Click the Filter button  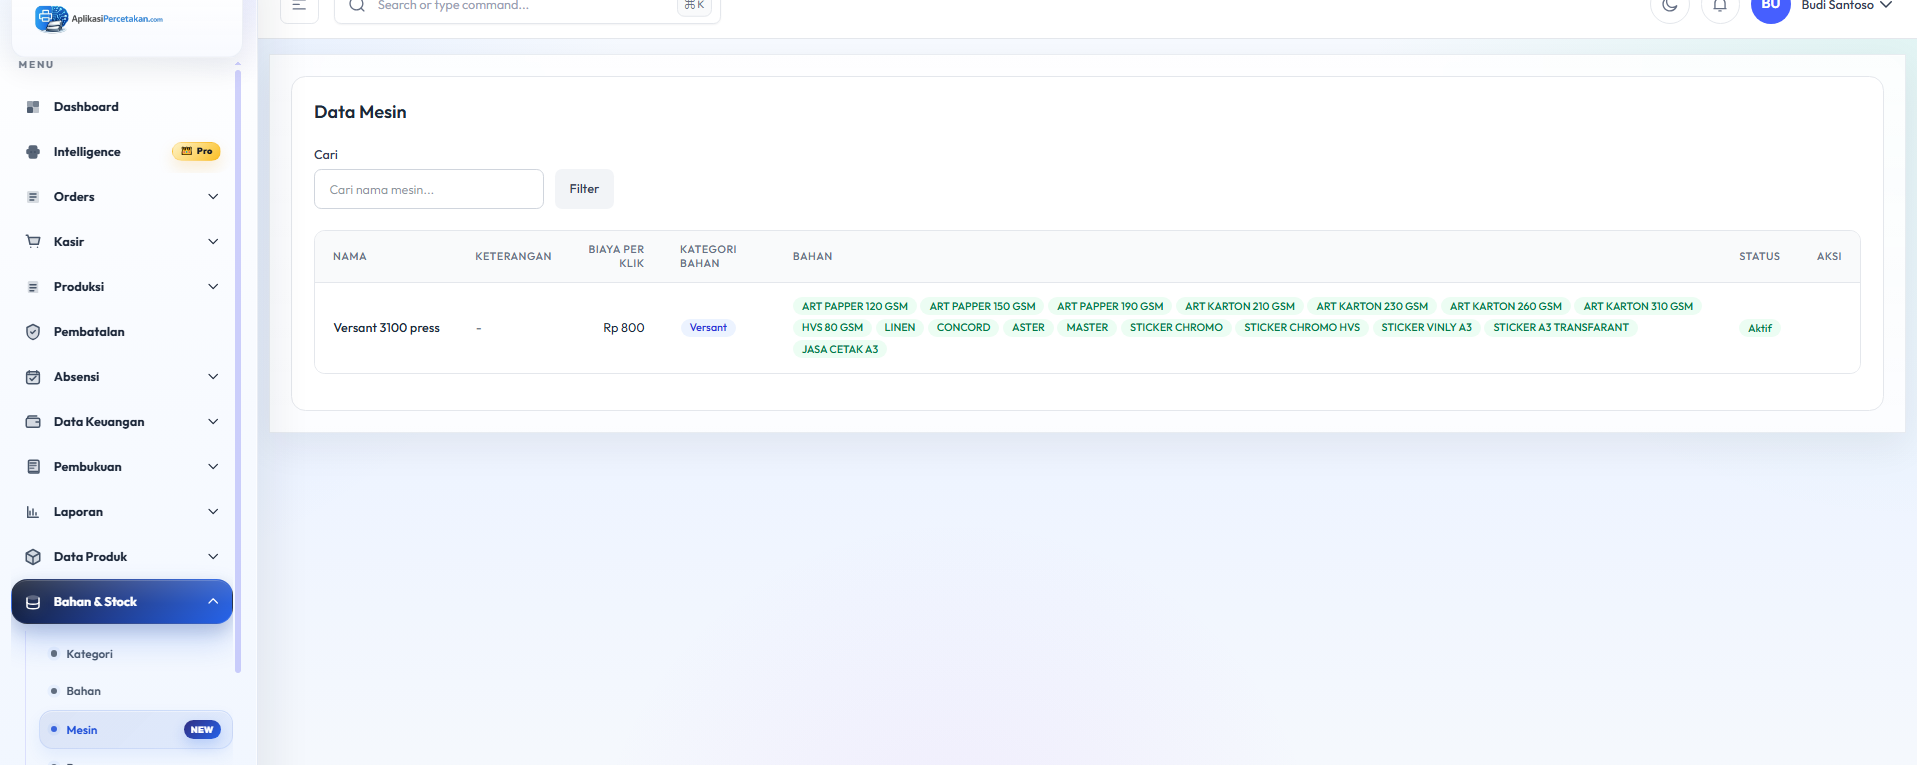pos(584,189)
